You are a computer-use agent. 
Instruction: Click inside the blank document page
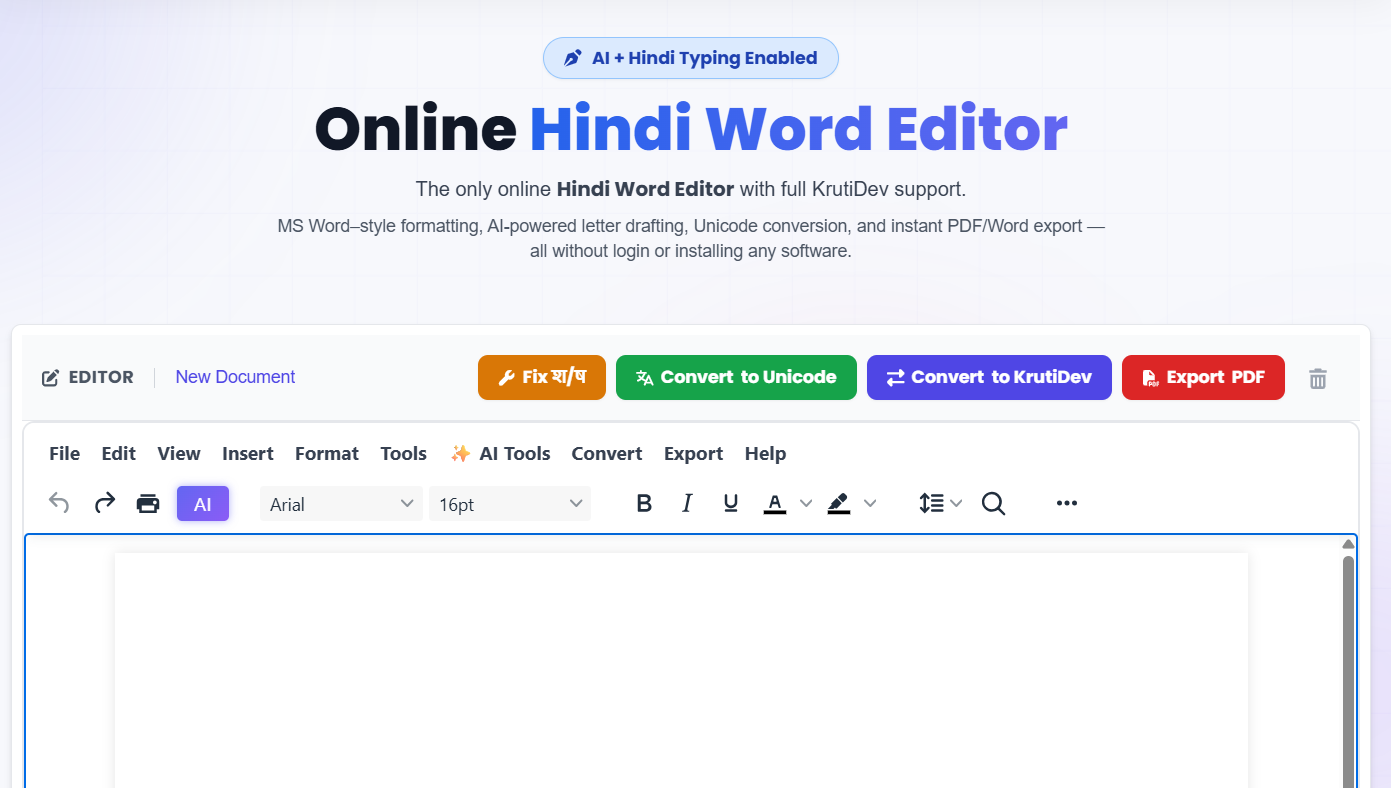tap(681, 670)
